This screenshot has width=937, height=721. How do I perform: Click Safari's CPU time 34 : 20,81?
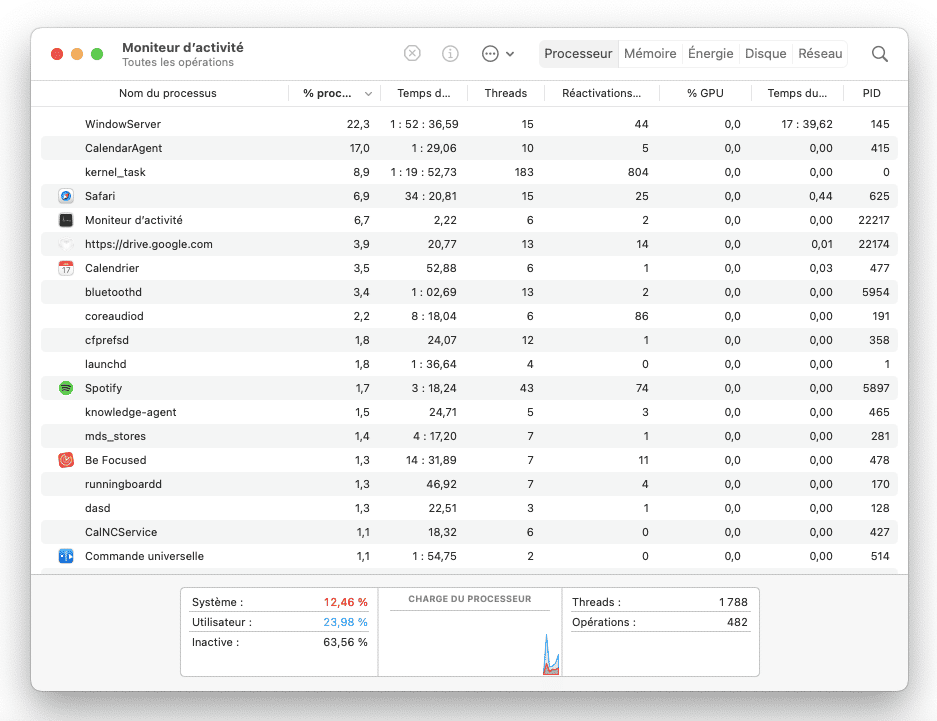click(431, 196)
